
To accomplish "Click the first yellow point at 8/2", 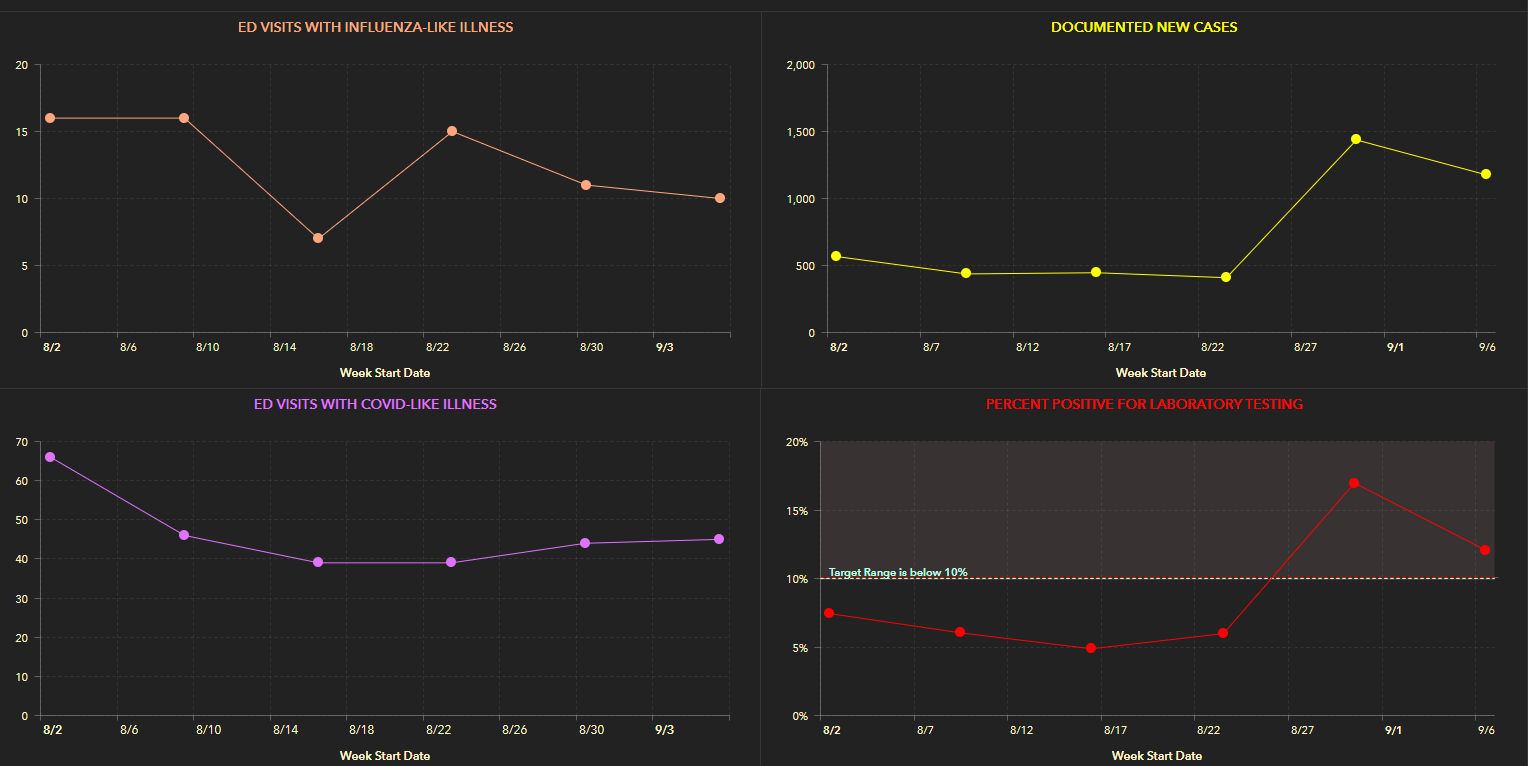I will click(836, 256).
